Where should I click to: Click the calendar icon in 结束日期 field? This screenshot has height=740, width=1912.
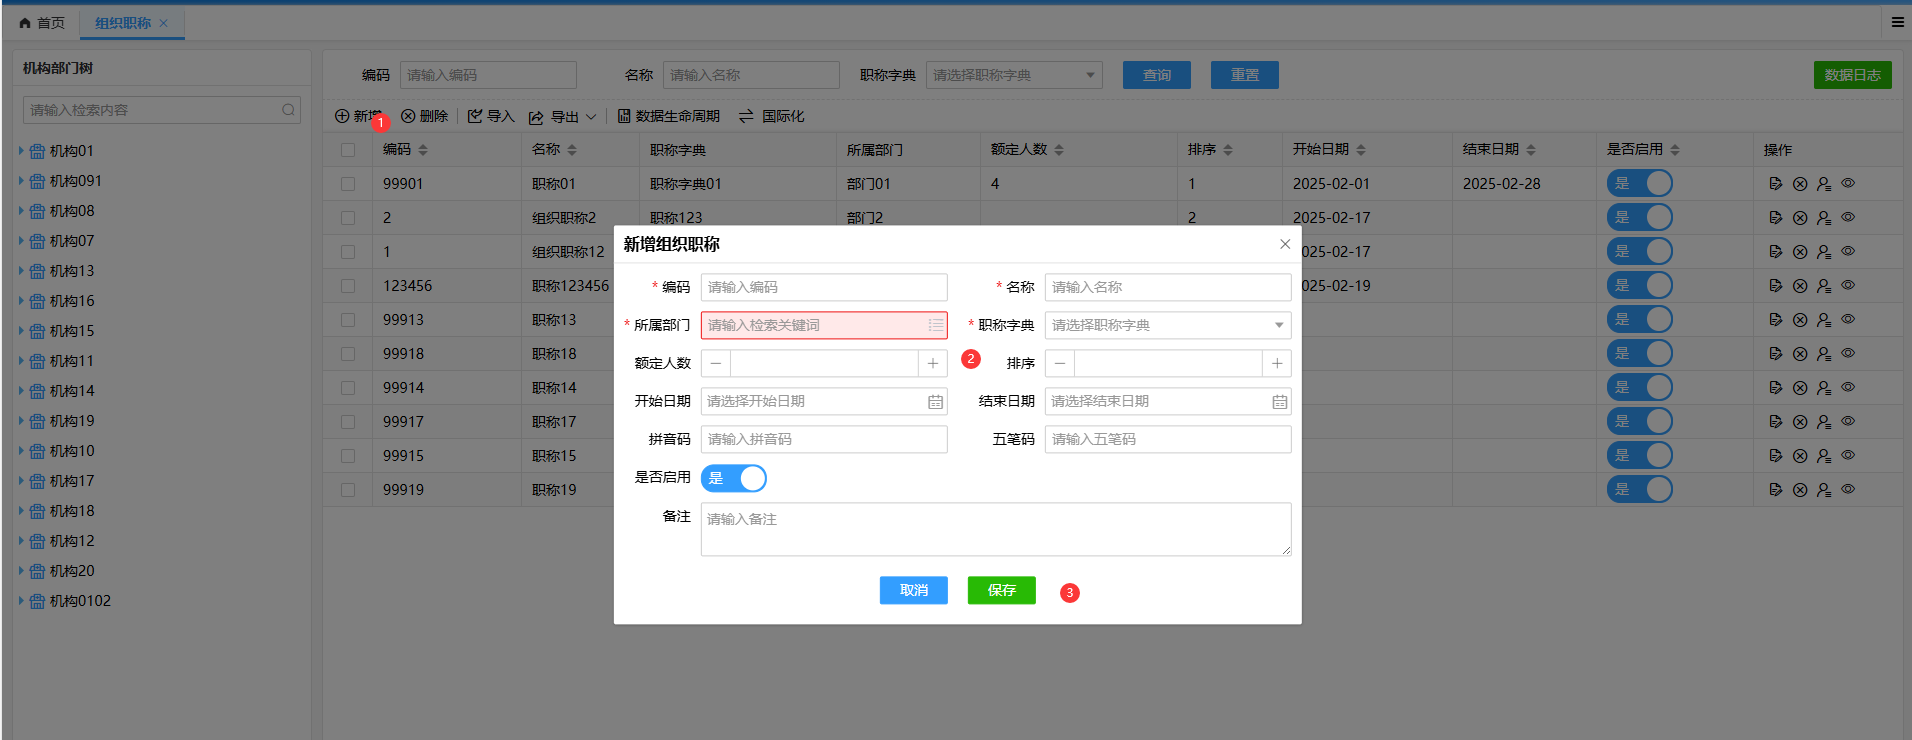1279,402
